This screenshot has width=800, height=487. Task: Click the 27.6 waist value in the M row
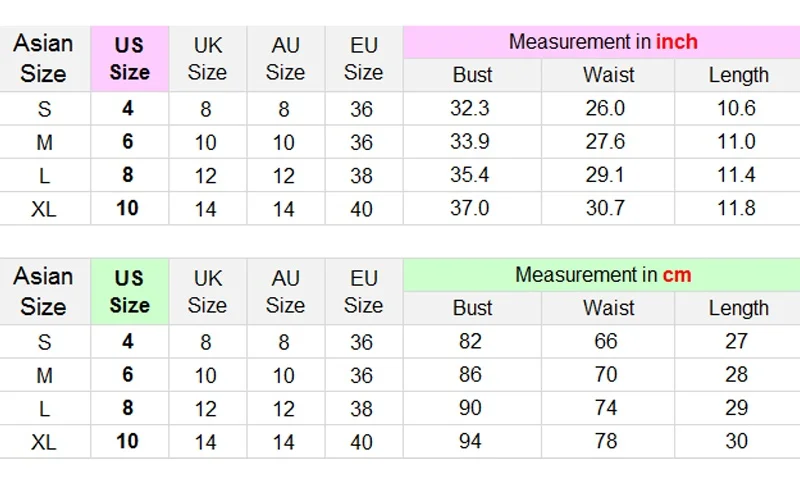coord(605,141)
